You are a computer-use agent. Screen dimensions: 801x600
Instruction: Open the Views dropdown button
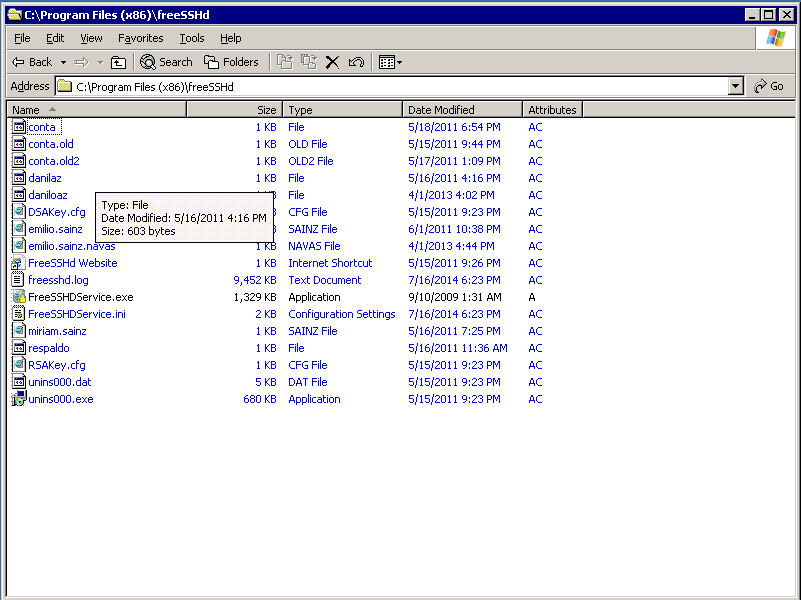click(x=390, y=62)
